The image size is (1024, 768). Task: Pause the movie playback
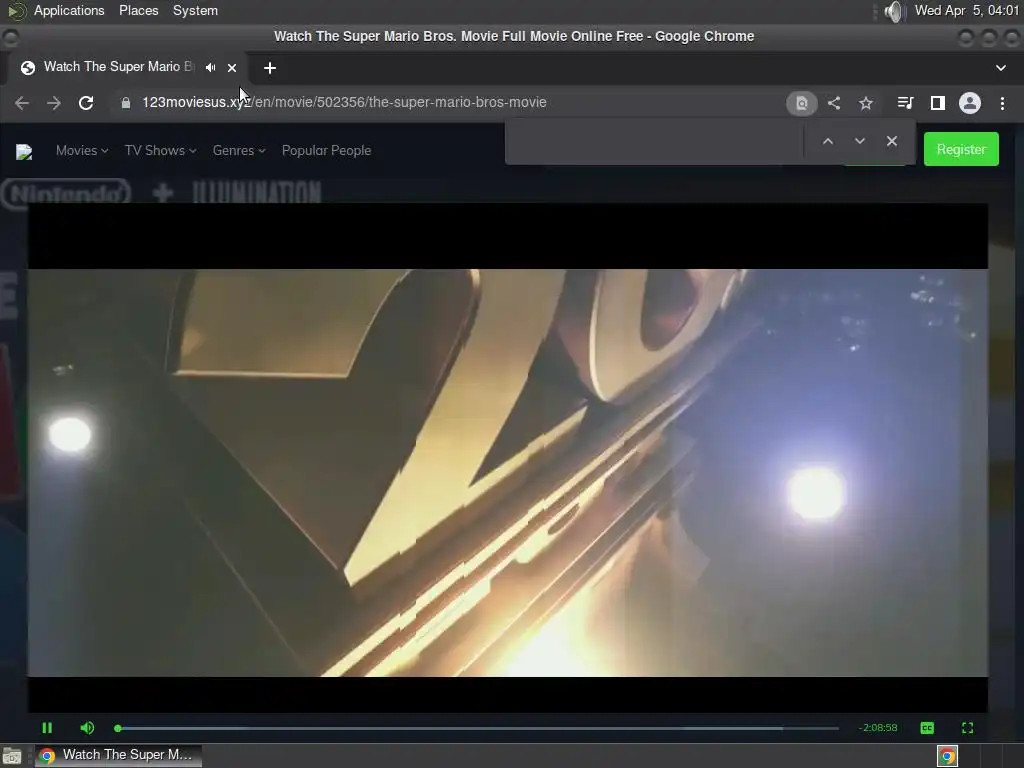pyautogui.click(x=47, y=728)
